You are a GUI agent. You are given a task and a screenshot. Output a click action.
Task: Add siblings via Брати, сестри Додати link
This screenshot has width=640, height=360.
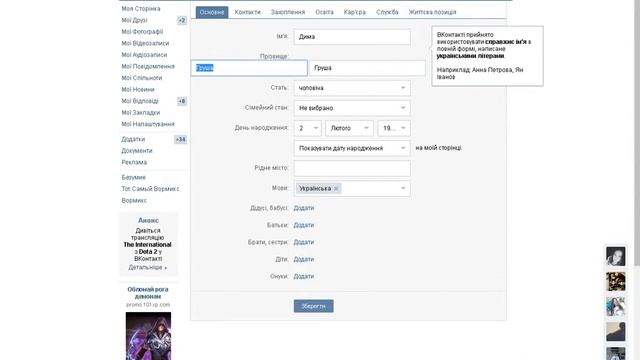click(x=304, y=242)
